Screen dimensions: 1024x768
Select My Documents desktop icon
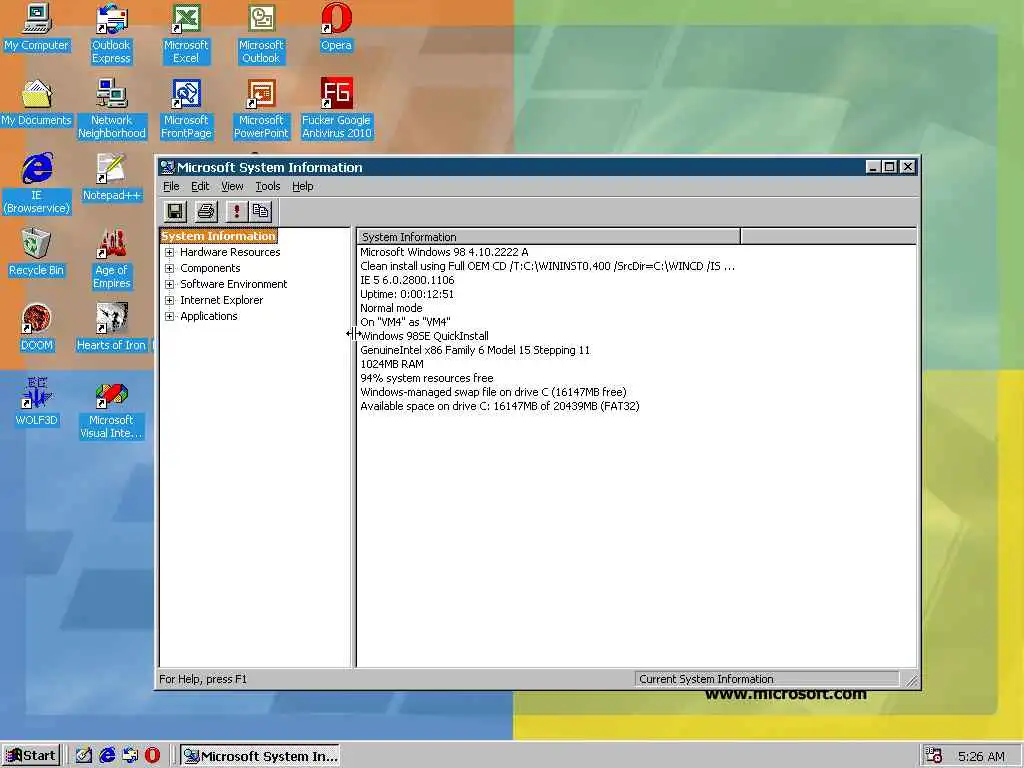click(x=37, y=103)
